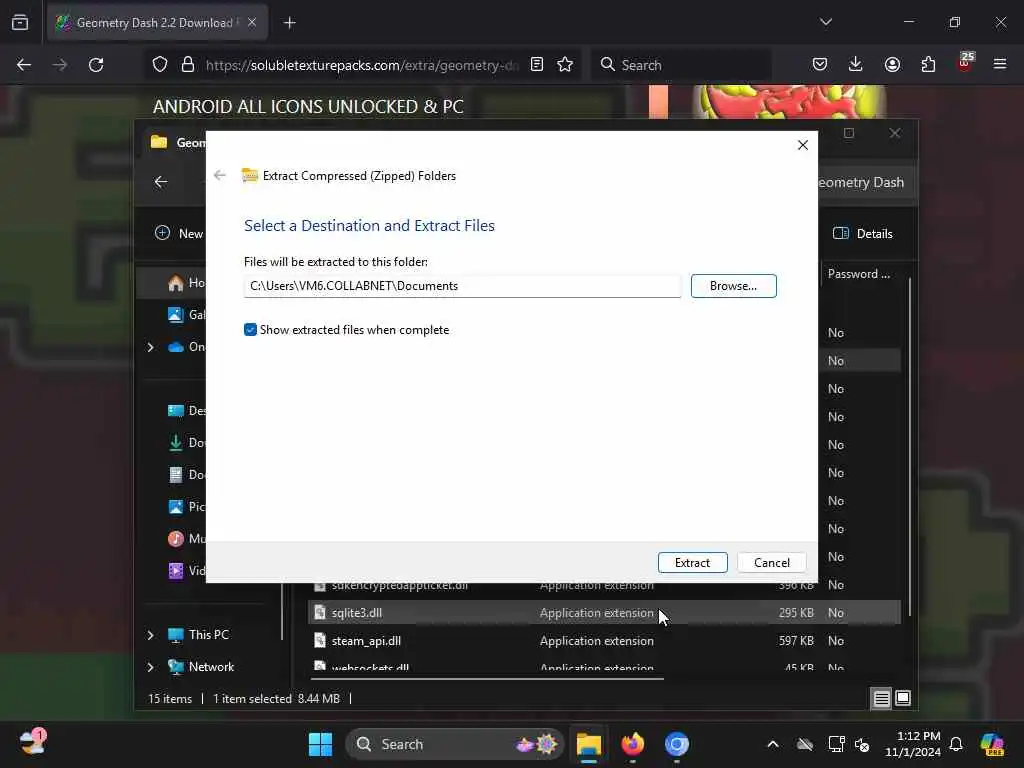Open Firefox account menu
1024x768 pixels.
click(x=892, y=65)
